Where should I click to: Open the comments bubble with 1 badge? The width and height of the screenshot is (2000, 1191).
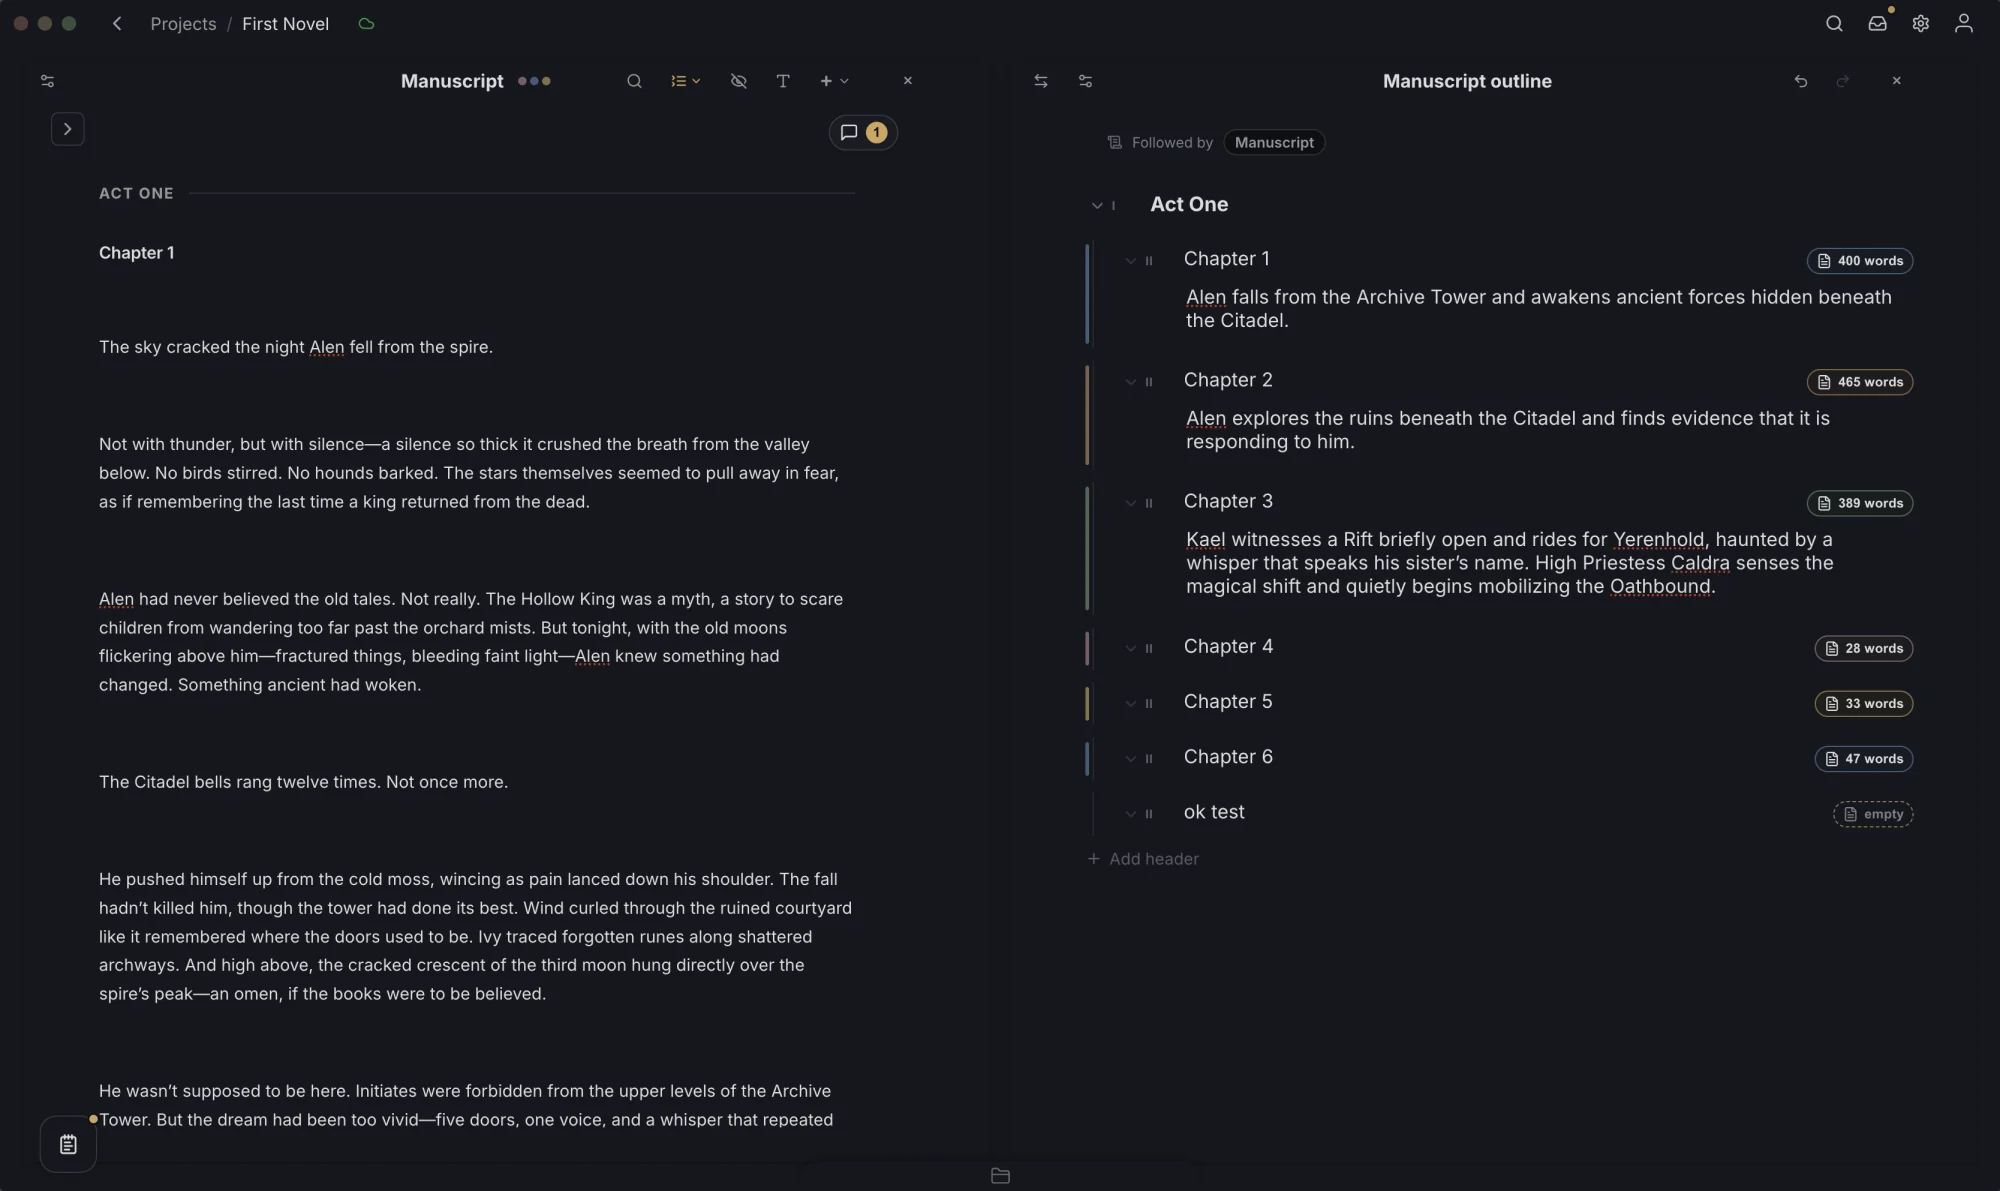tap(863, 132)
